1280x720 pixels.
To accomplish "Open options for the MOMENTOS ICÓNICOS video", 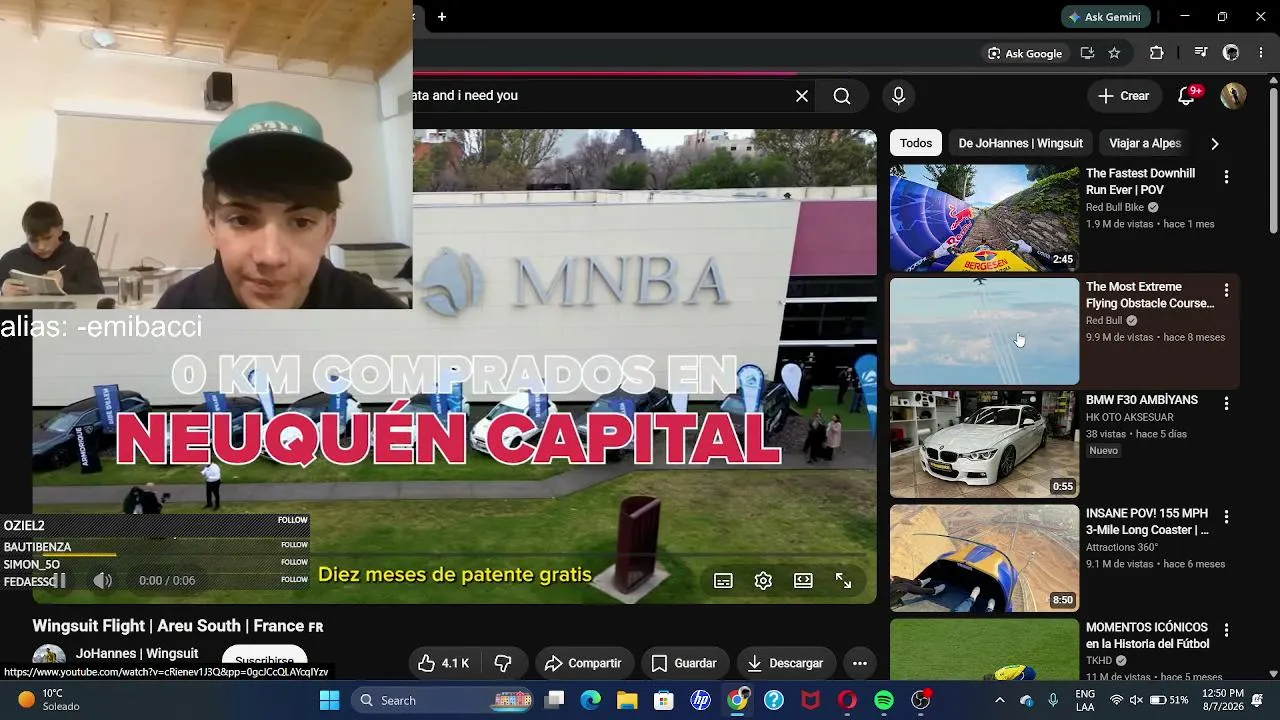I will click(1226, 630).
